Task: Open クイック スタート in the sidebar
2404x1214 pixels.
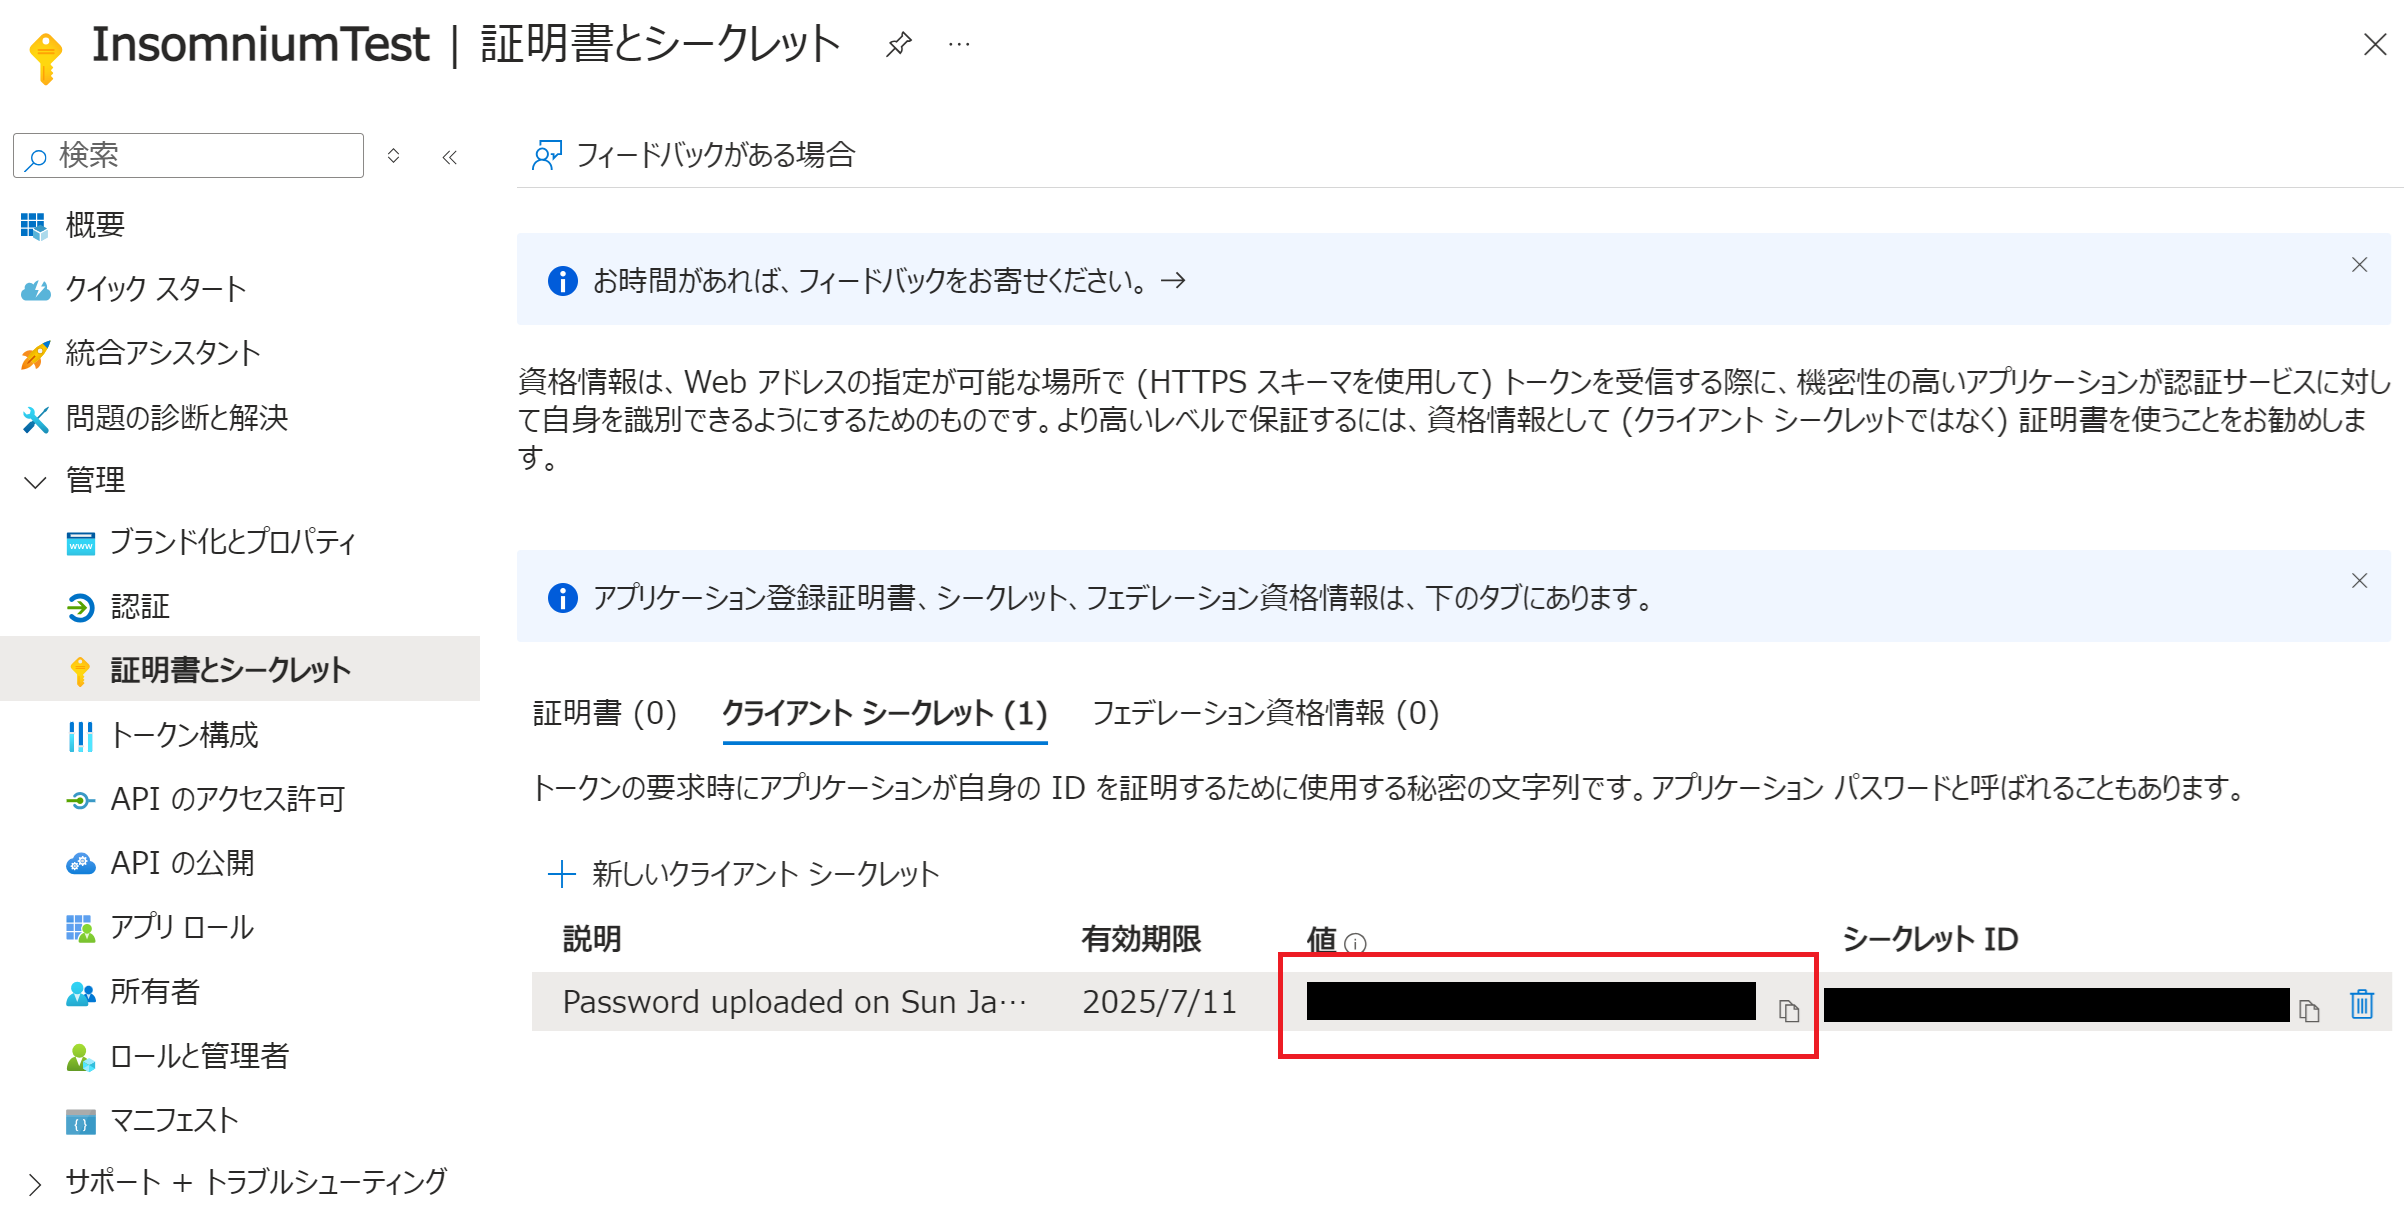Action: [155, 289]
